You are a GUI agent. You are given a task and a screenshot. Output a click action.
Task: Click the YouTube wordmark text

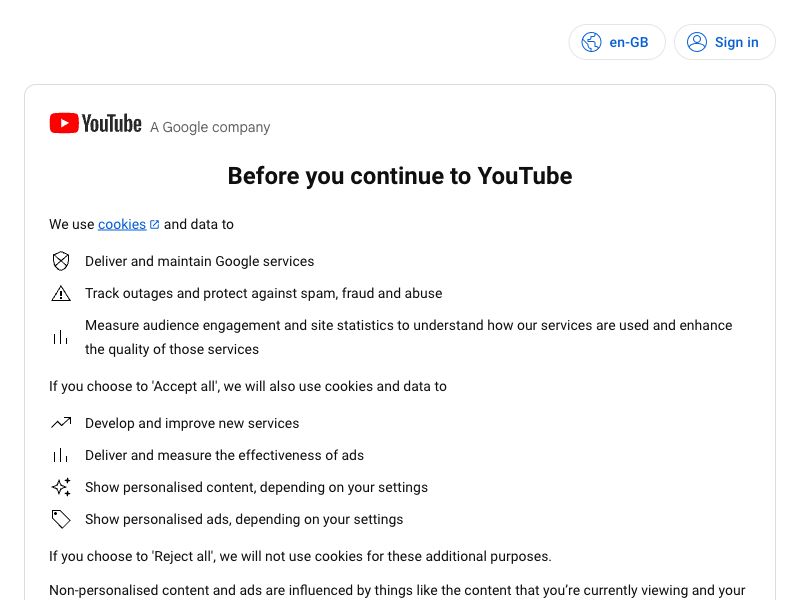(x=111, y=123)
